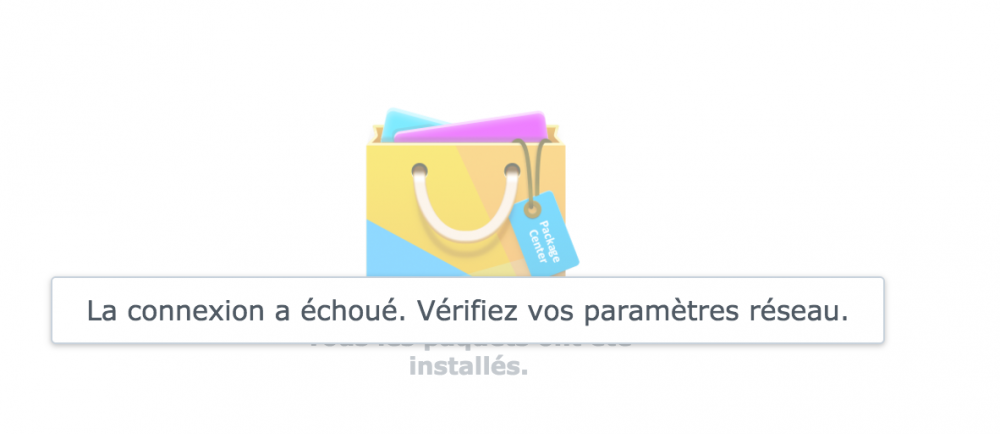This screenshot has height=434, width=1000.
Task: Click the white curved bag handle
Action: pos(465,209)
